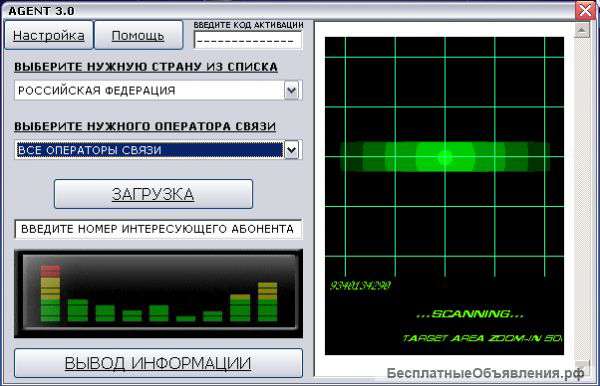Click the ВЫБЕРИТЕ НУЖНУЮ СТРАНУ ИЗ СПИСКА label

[x=146, y=67]
